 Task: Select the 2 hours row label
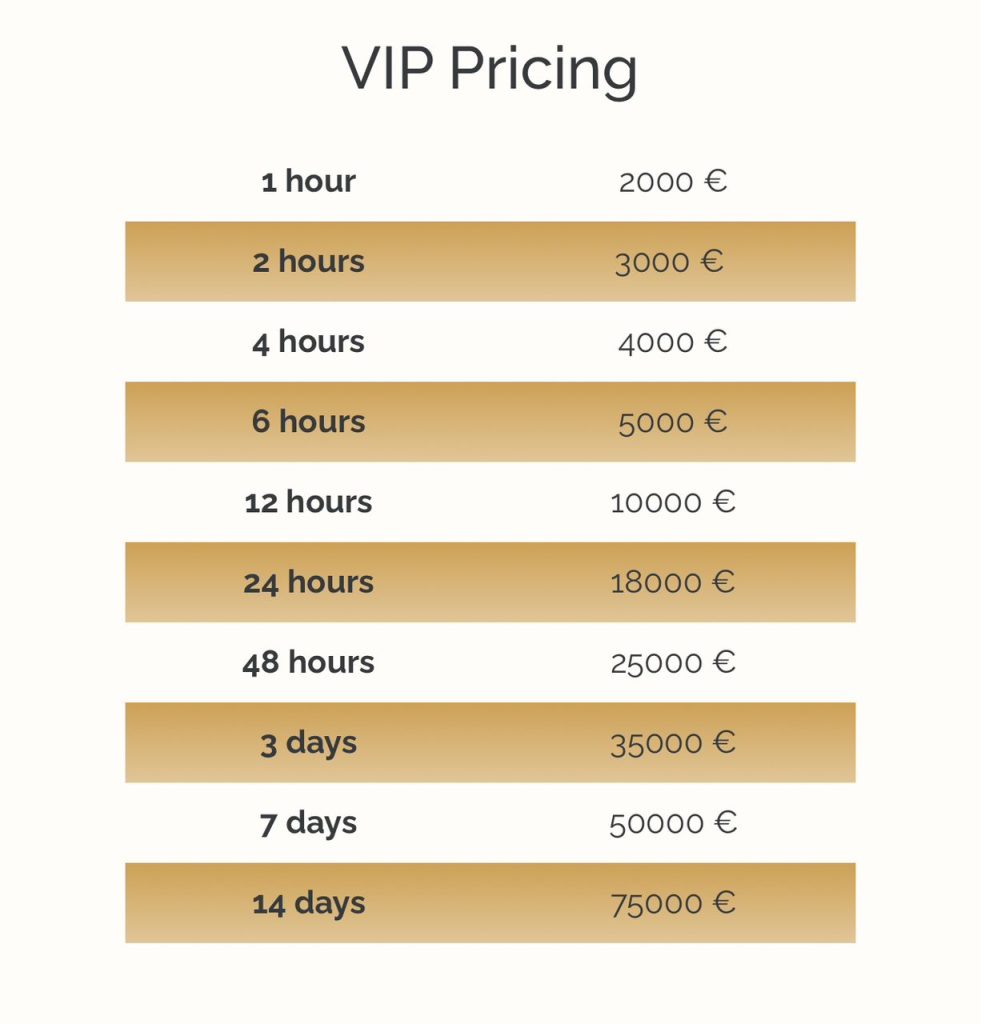(308, 262)
